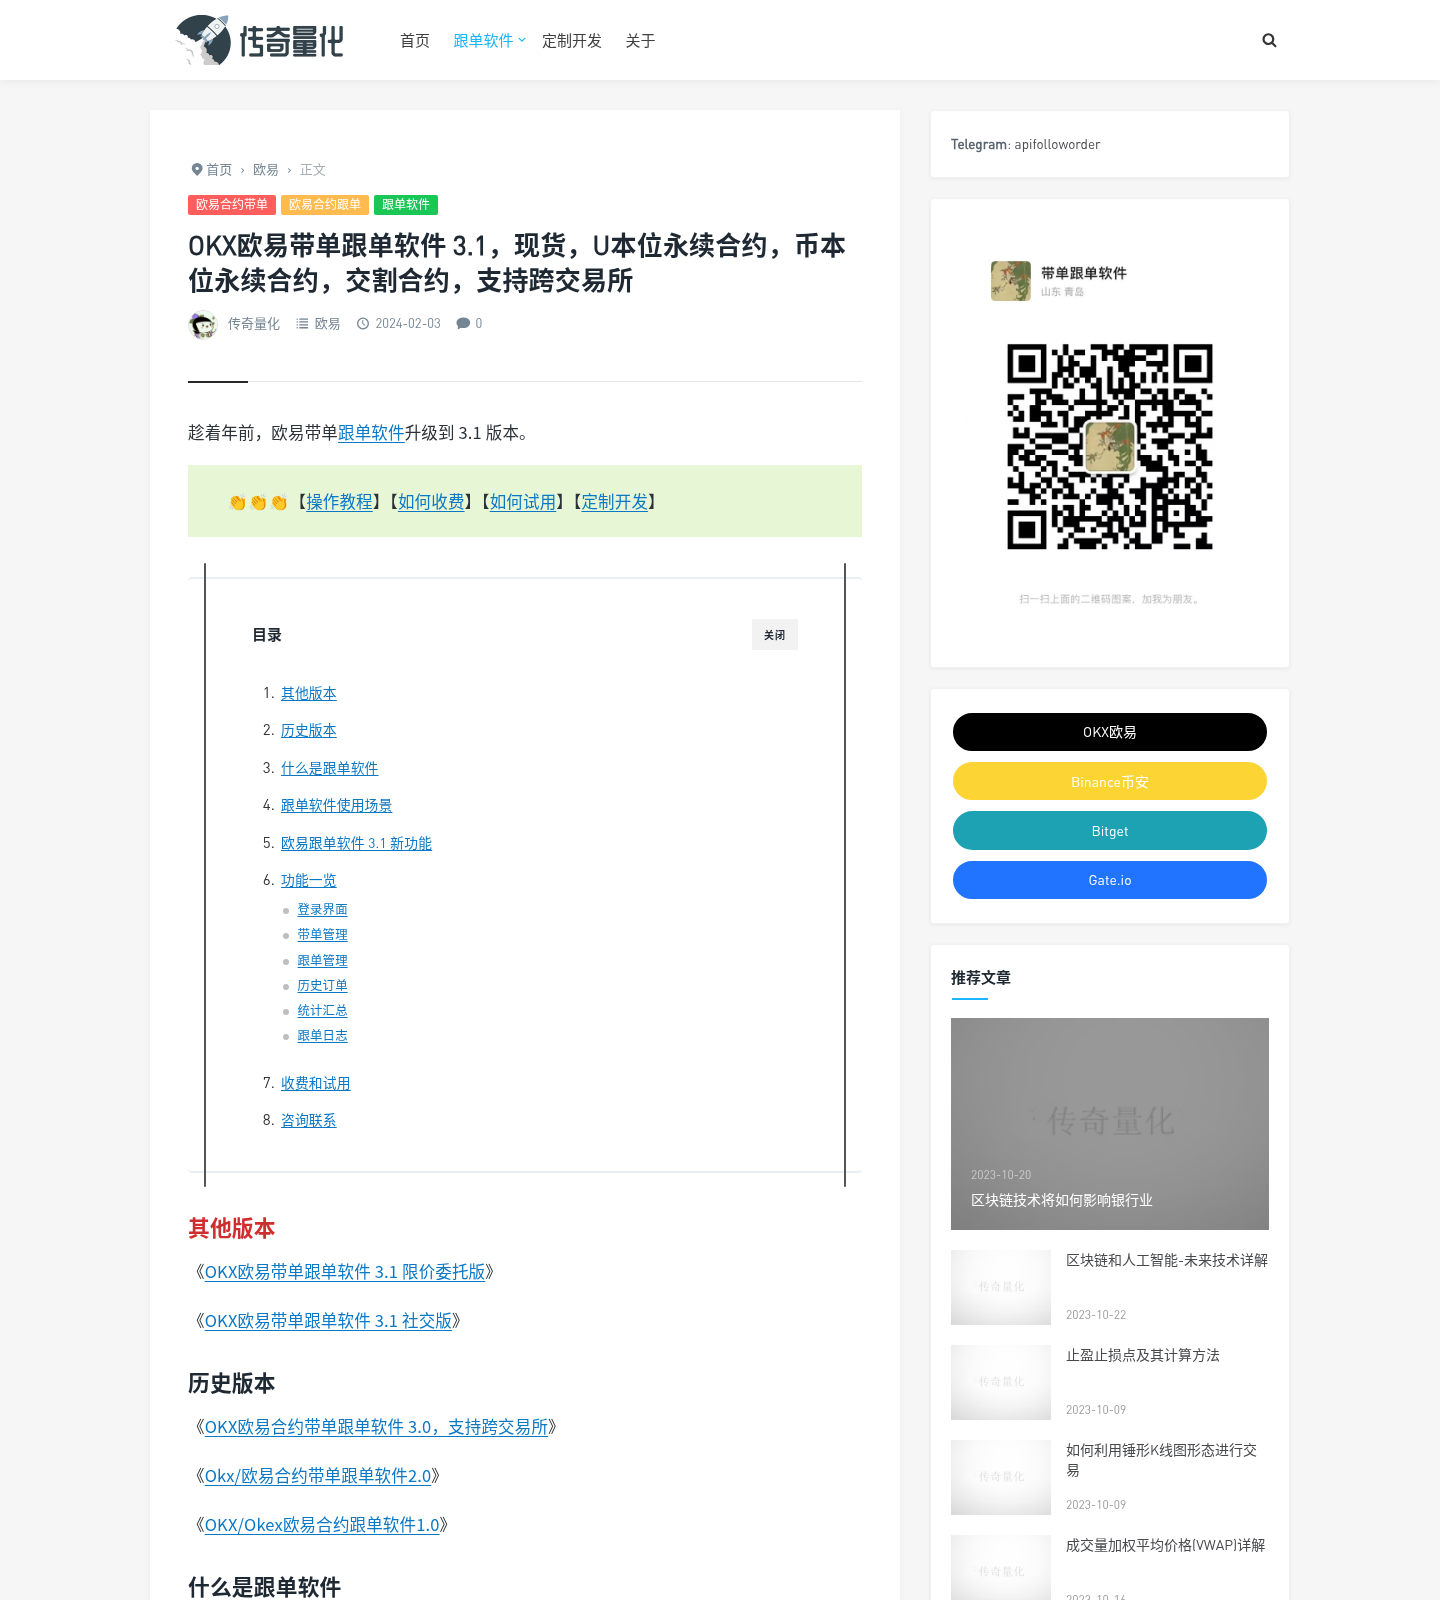Jump to 跟单管理 sub-item
Image resolution: width=1440 pixels, height=1600 pixels.
pos(323,961)
